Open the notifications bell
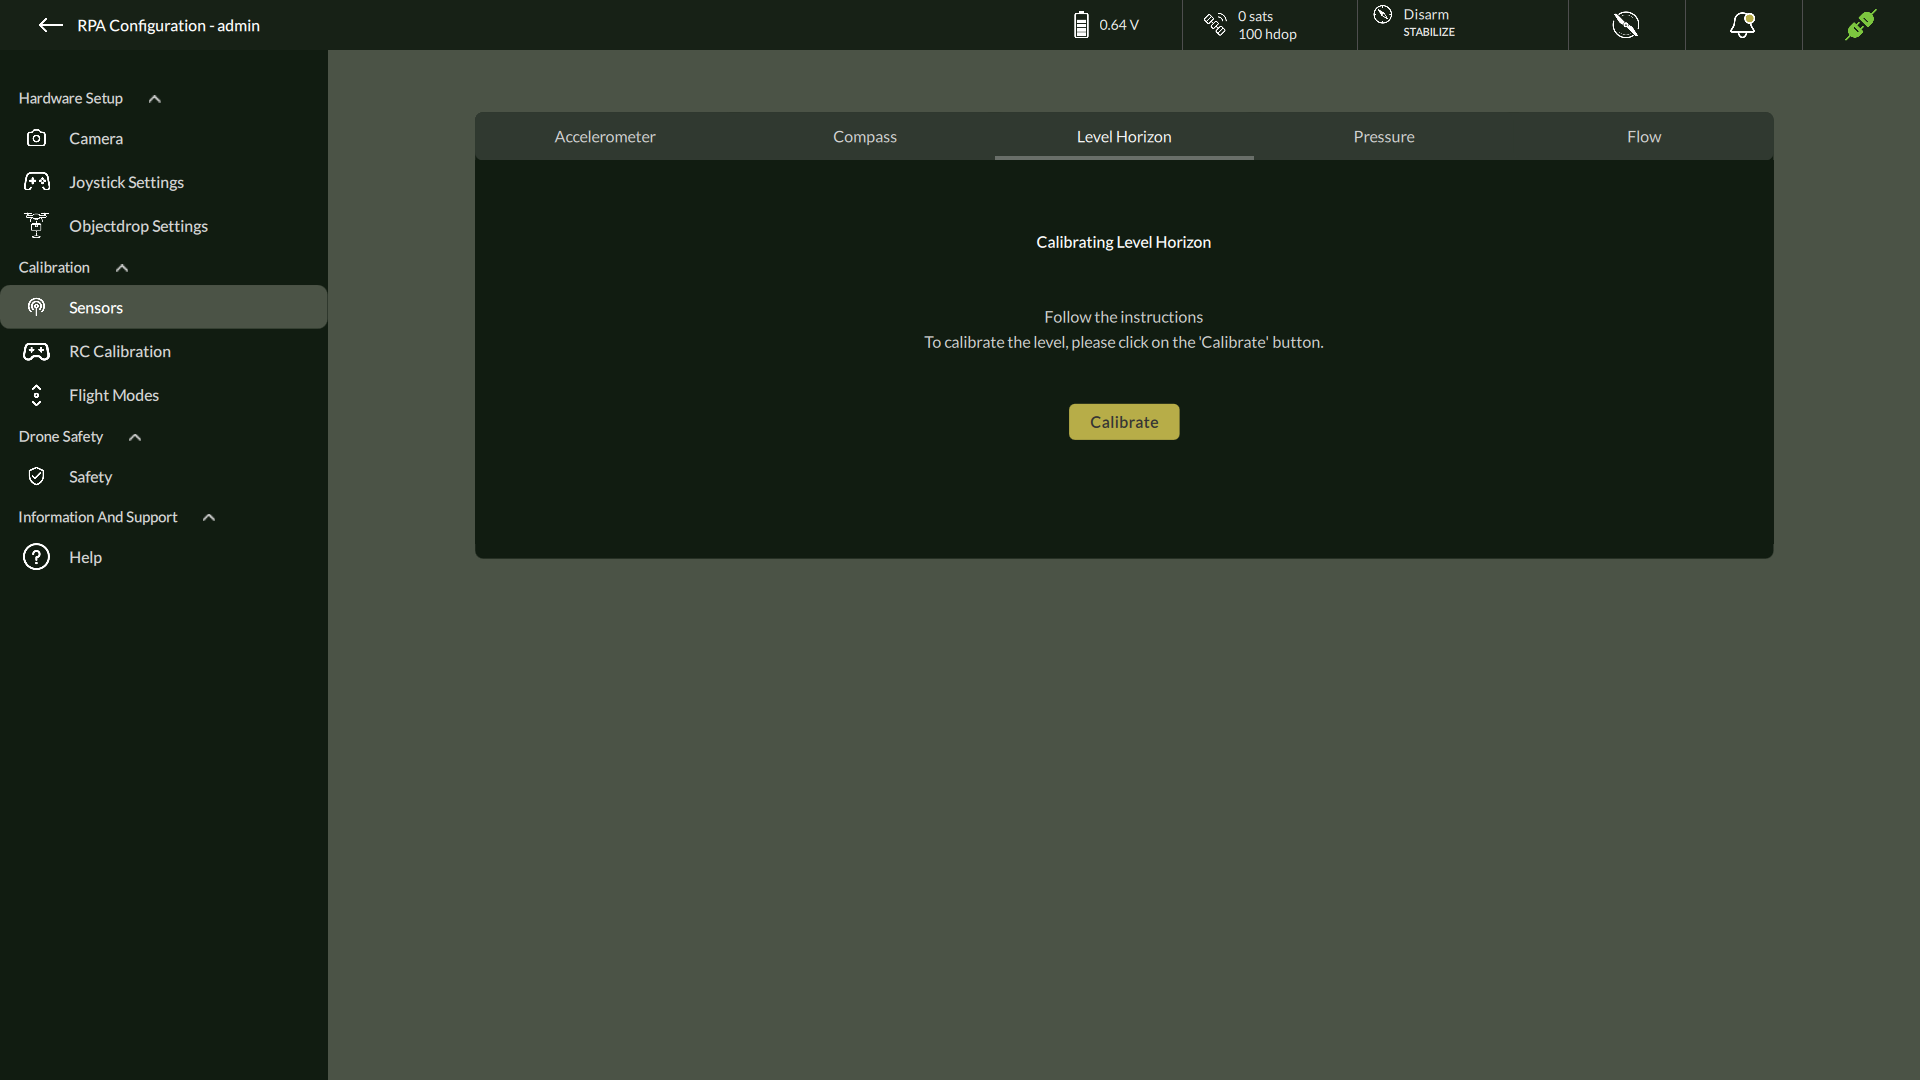Viewport: 1920px width, 1080px height. coord(1743,25)
